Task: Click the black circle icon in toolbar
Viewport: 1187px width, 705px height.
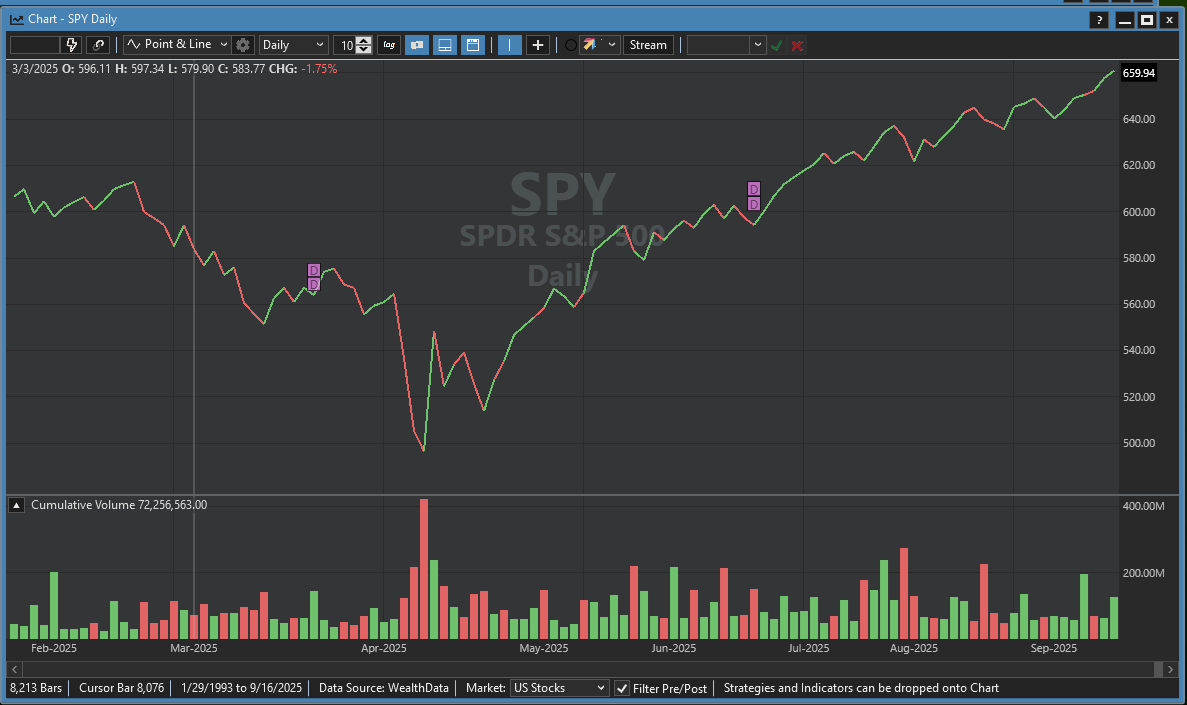Action: tap(571, 45)
